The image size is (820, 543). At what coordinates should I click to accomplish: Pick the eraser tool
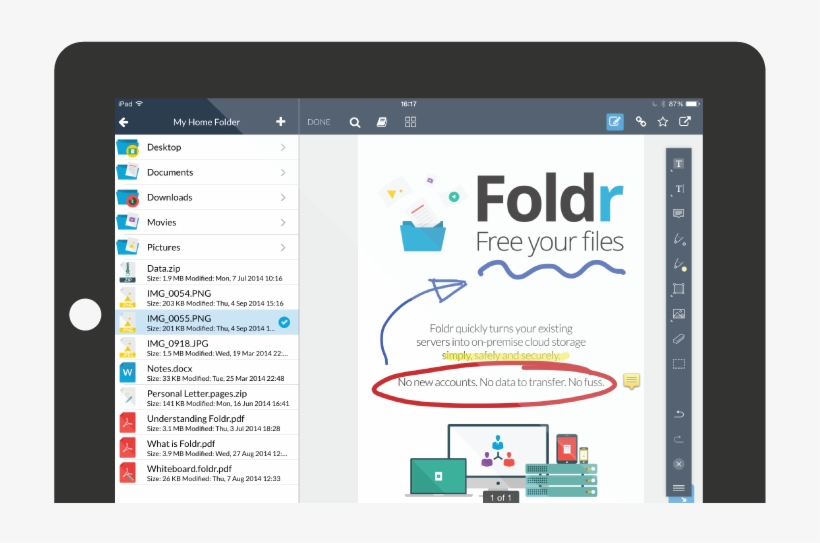[679, 339]
